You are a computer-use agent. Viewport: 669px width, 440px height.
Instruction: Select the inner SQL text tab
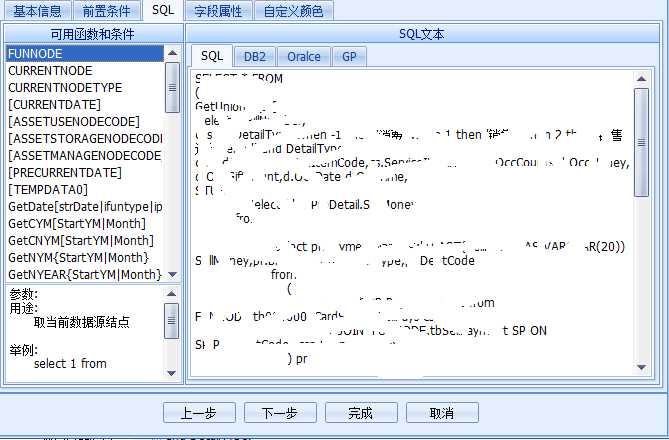pyautogui.click(x=212, y=56)
